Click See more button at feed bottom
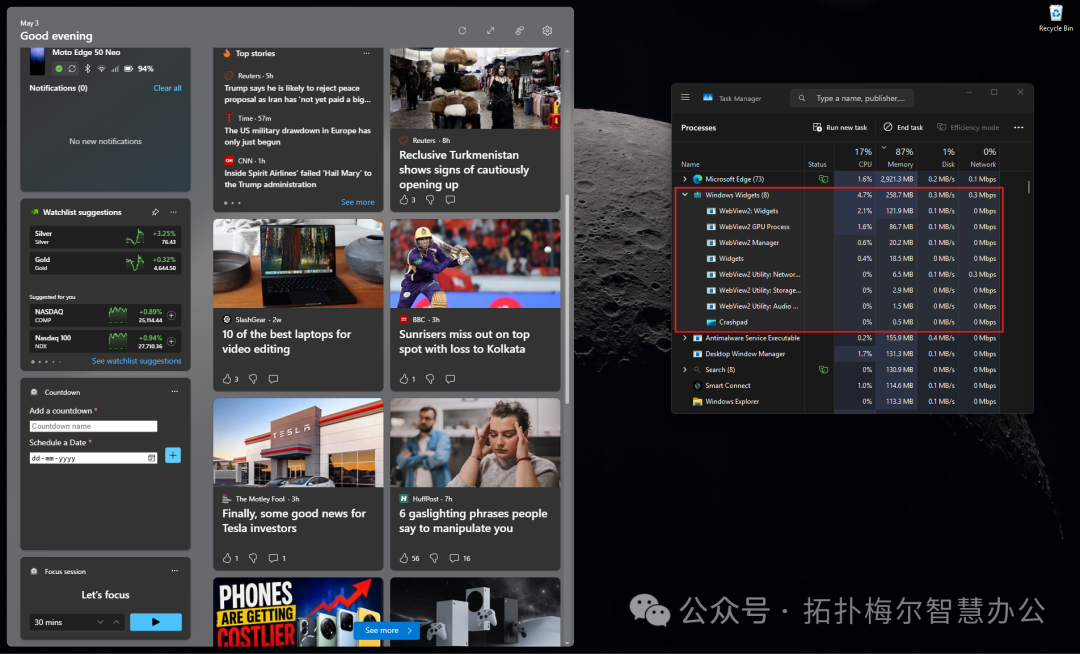1080x654 pixels. 387,630
